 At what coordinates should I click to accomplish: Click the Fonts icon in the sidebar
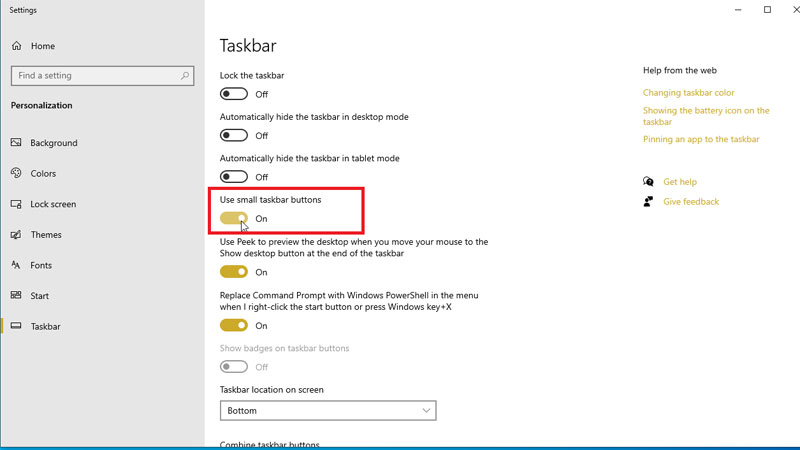click(x=17, y=265)
